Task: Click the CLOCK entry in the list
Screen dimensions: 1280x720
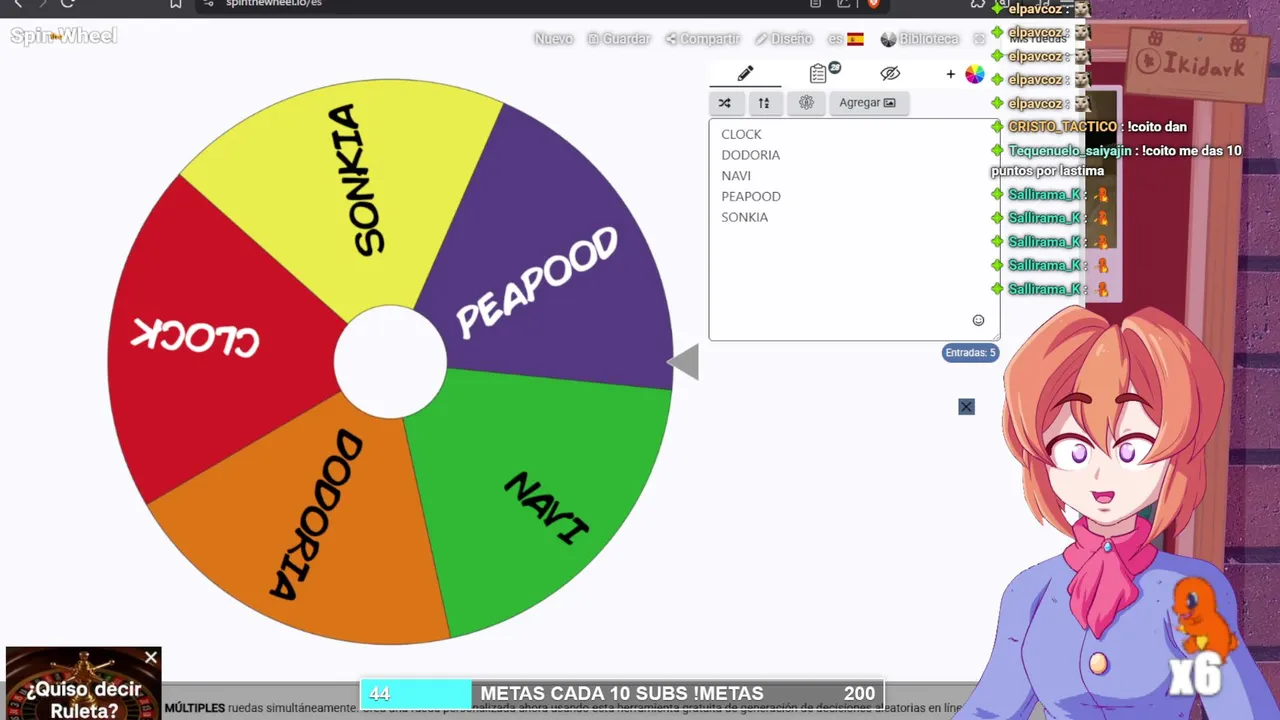Action: click(x=741, y=134)
